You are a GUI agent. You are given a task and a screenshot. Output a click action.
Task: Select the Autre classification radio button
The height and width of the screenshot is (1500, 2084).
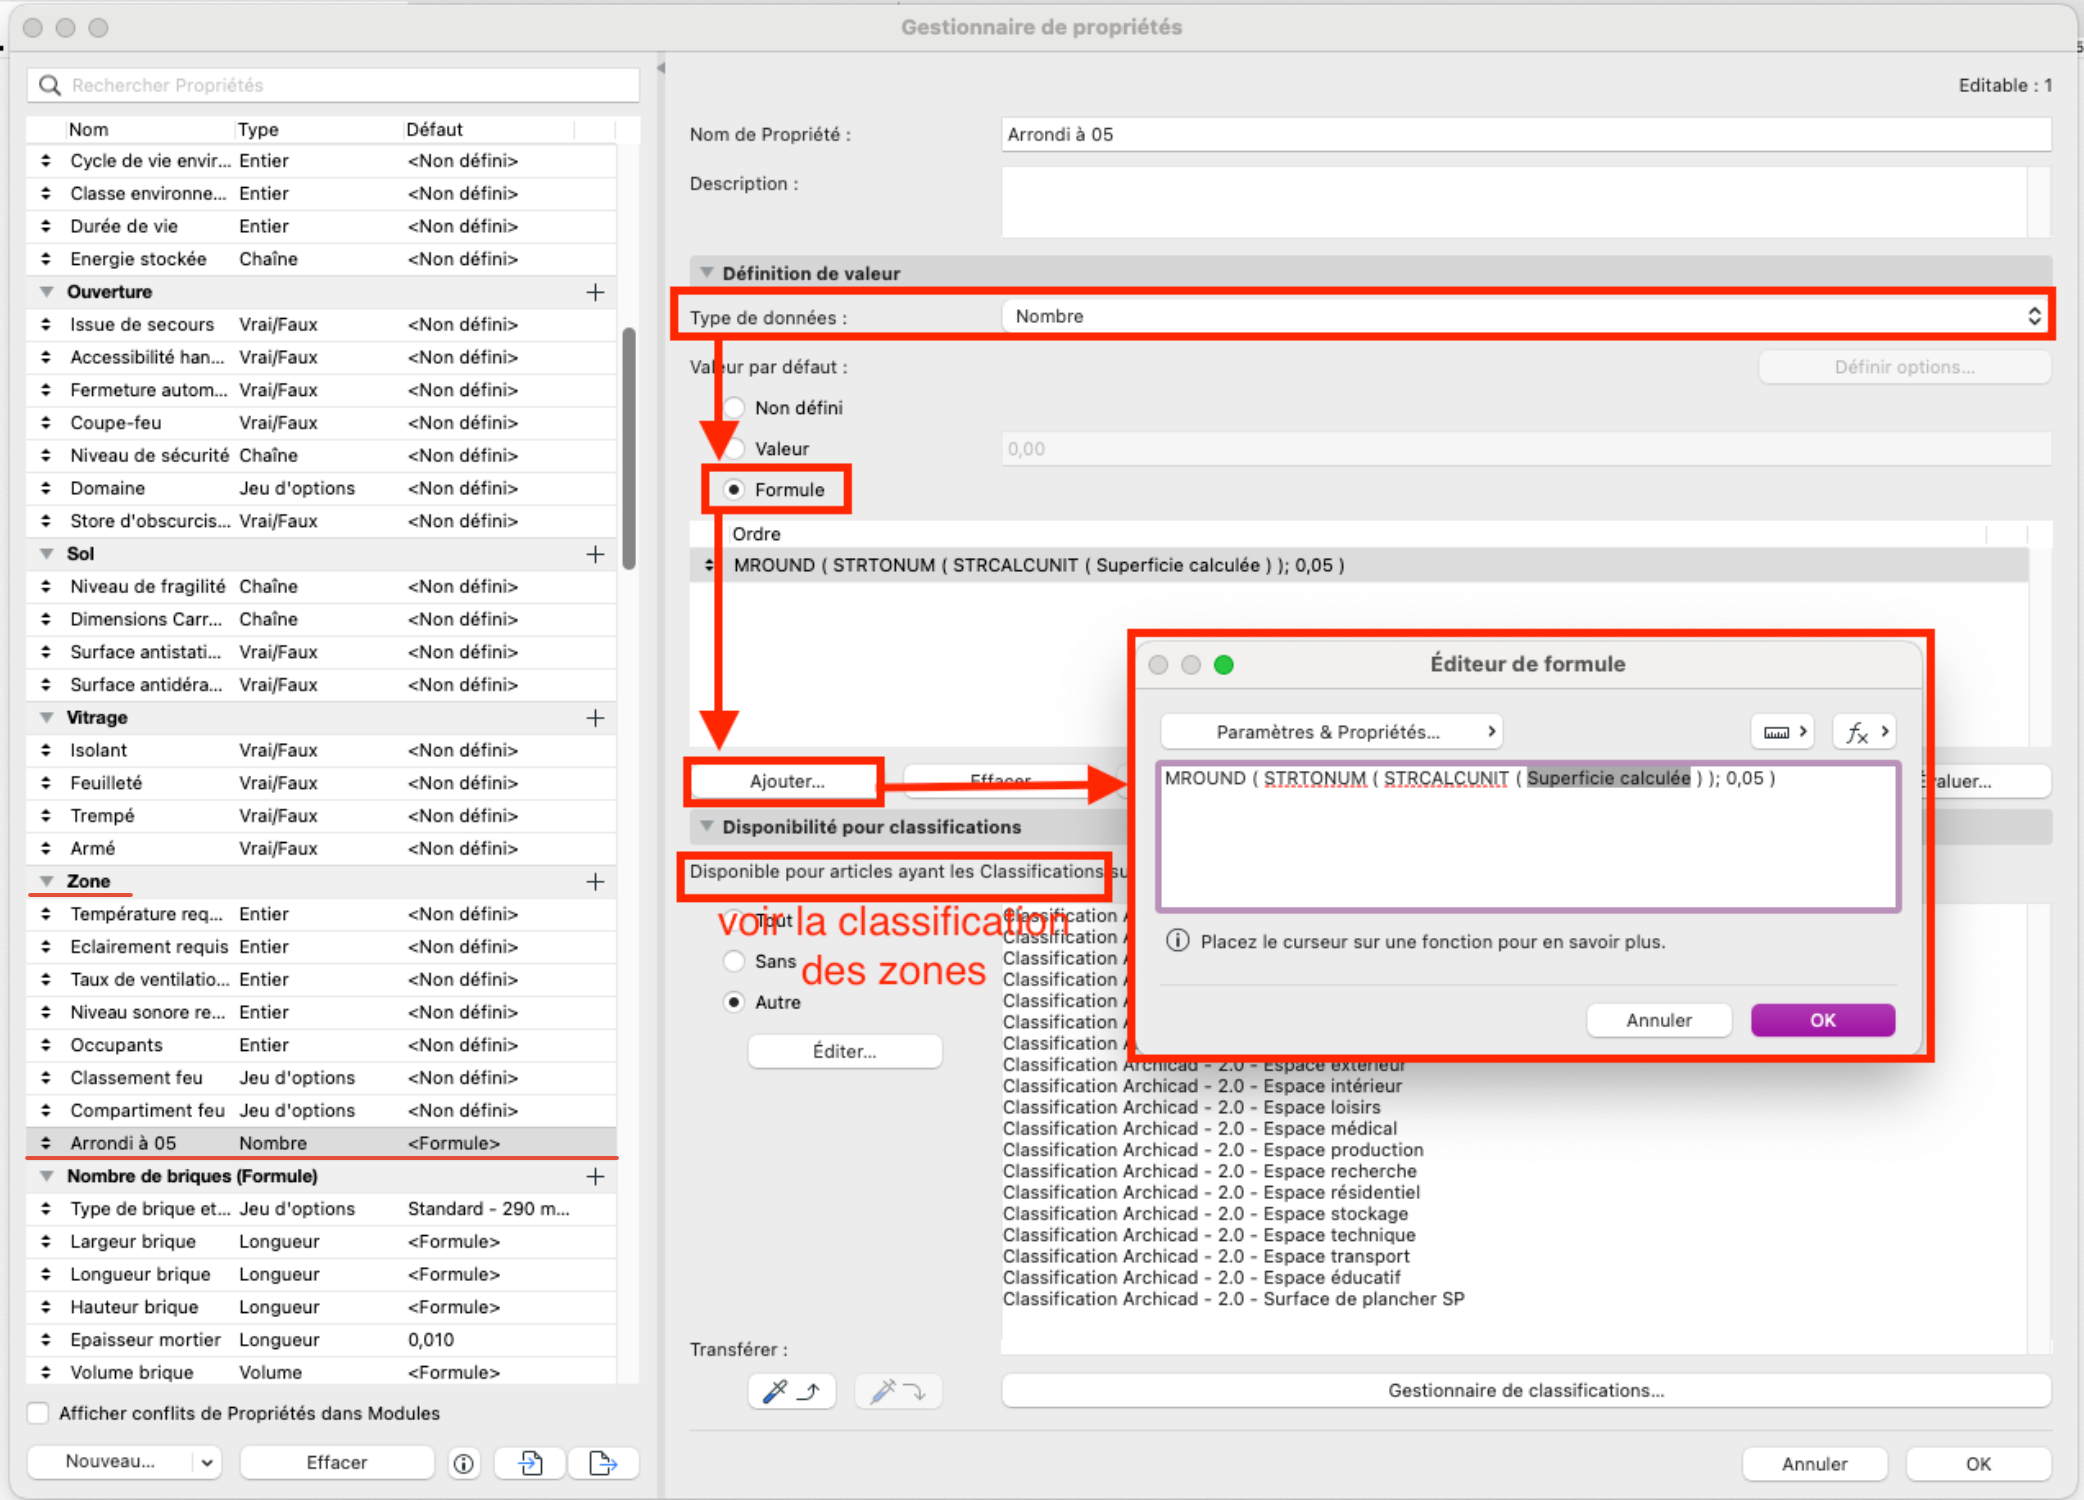pos(735,1002)
